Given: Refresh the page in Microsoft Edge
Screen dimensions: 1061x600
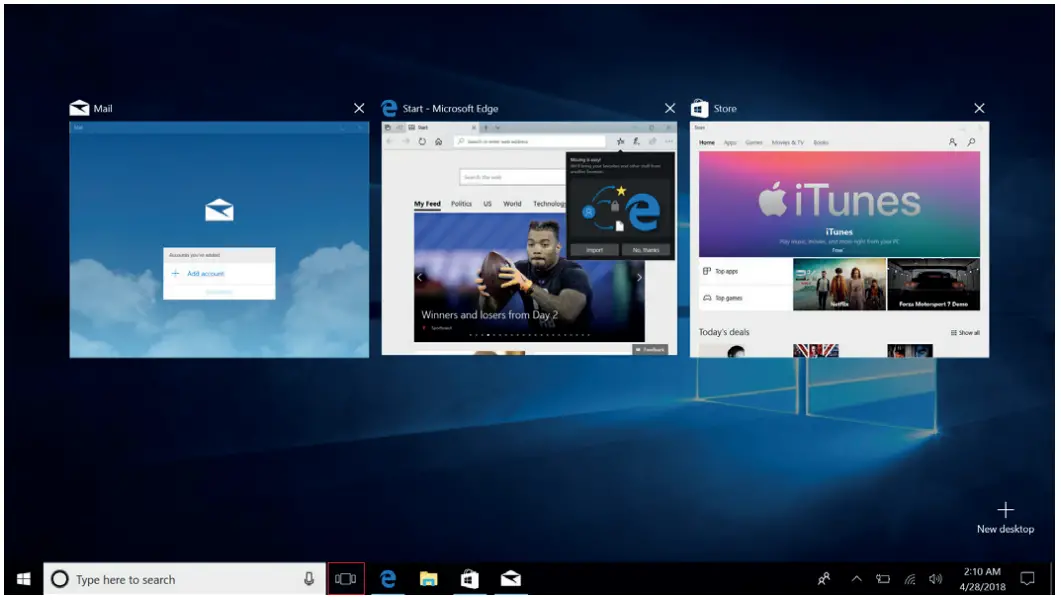Looking at the screenshot, I should click(422, 141).
